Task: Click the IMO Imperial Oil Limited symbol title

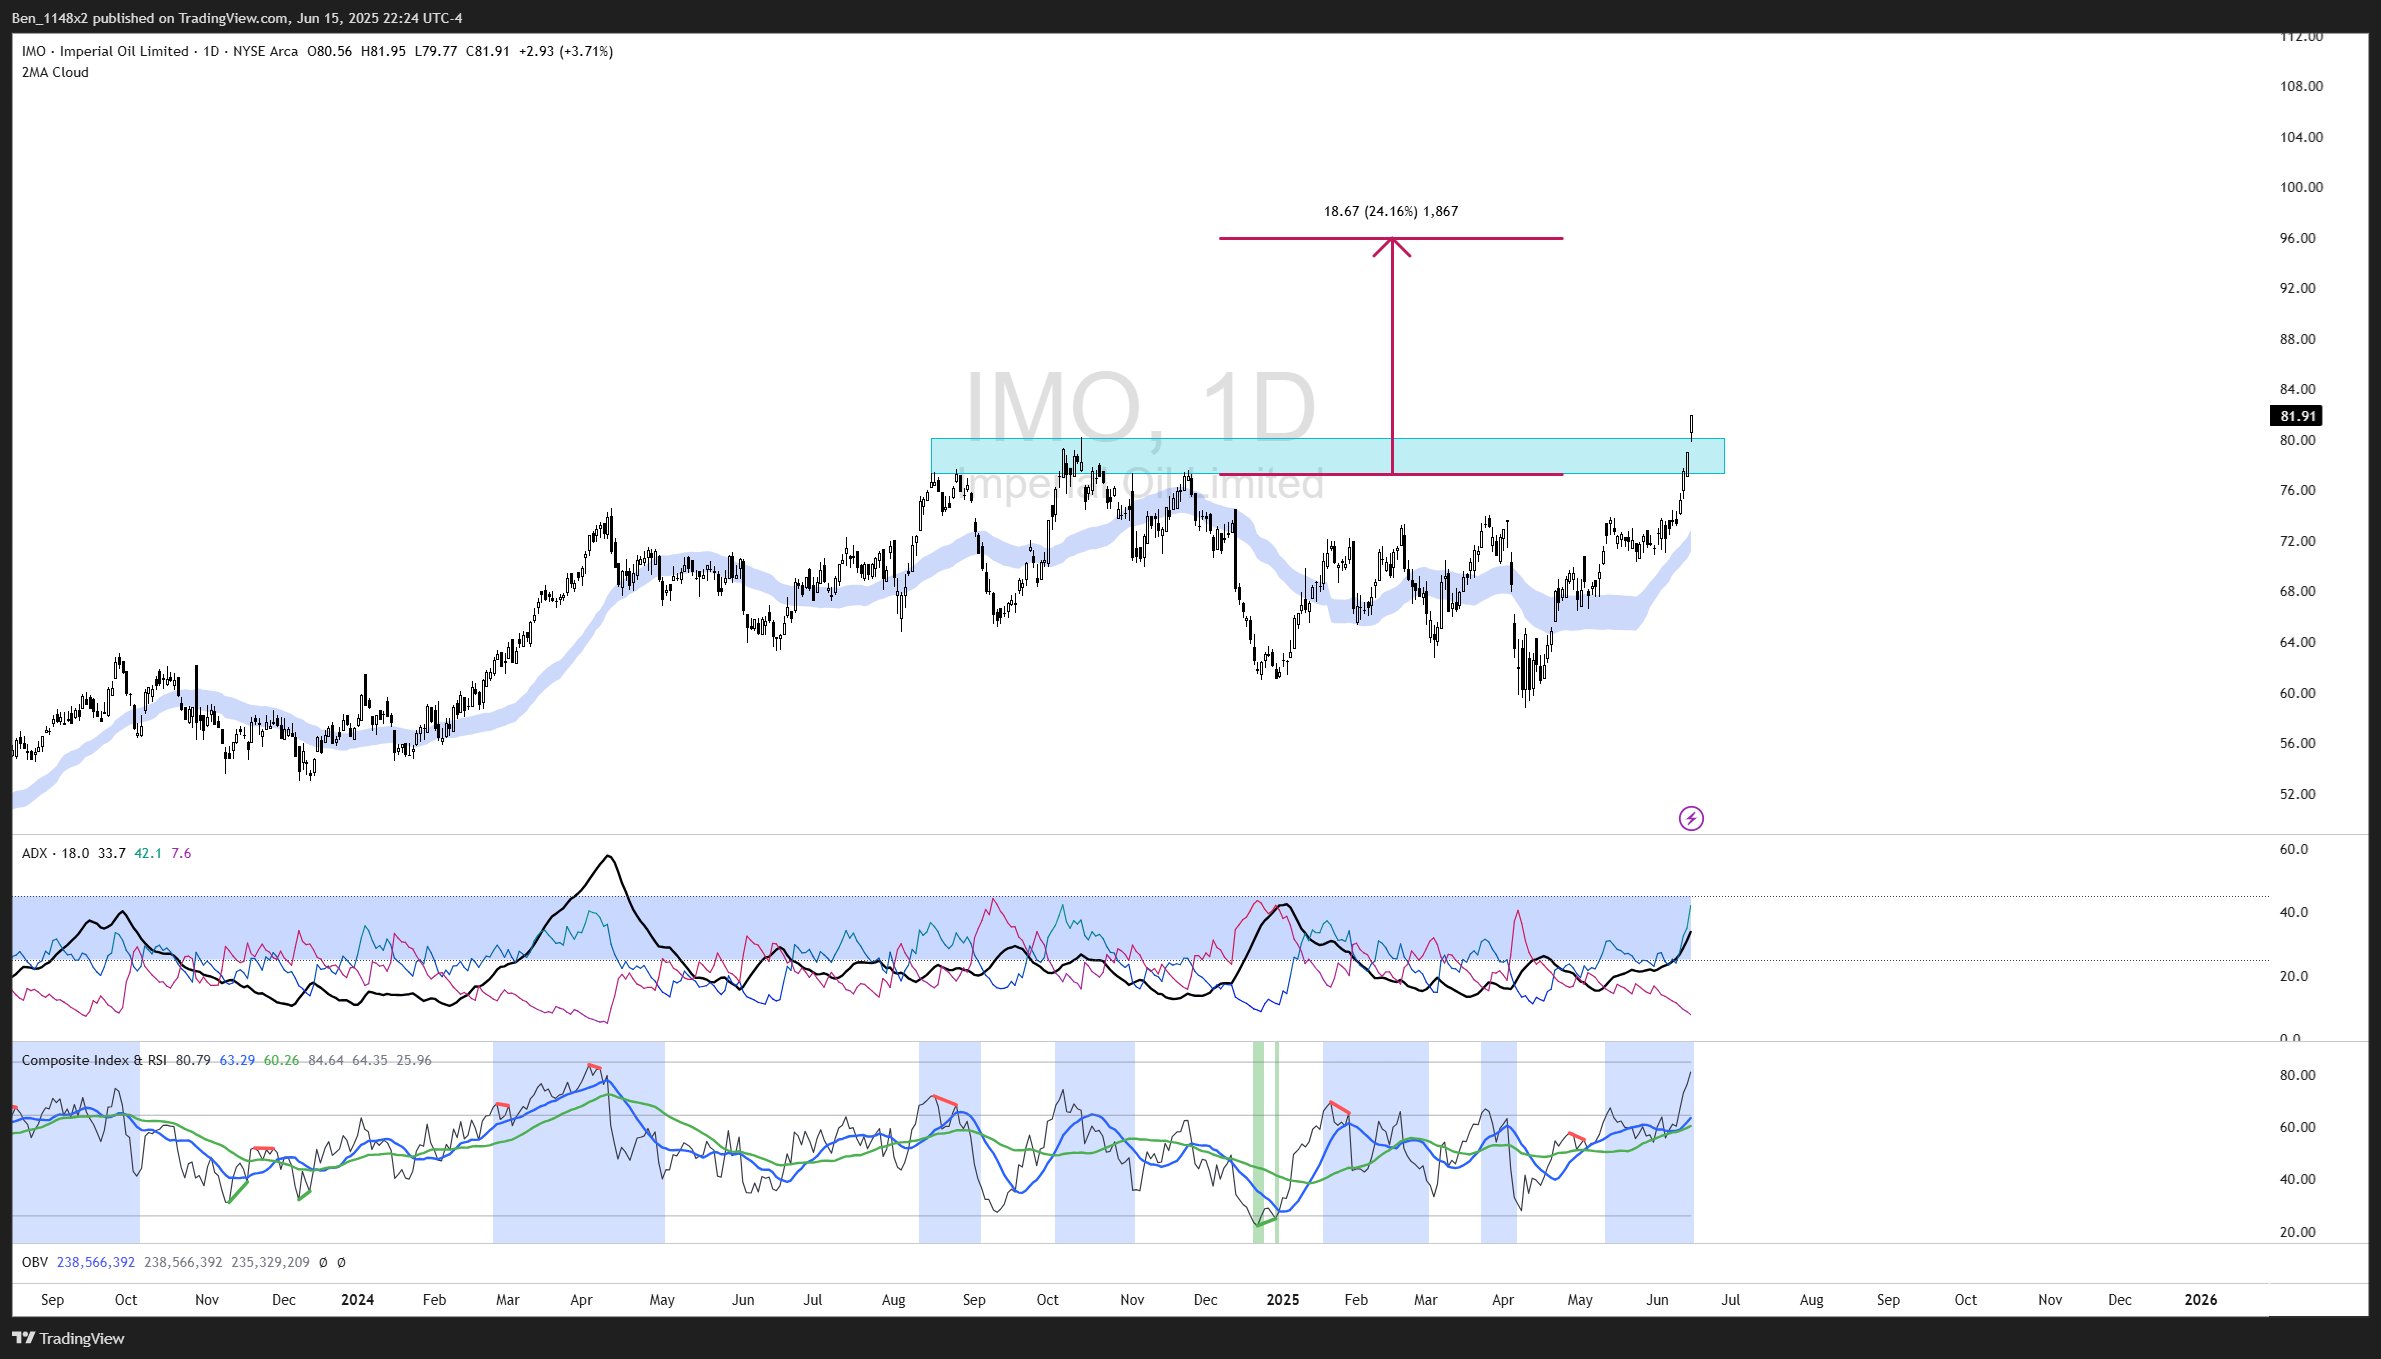Action: [x=105, y=51]
